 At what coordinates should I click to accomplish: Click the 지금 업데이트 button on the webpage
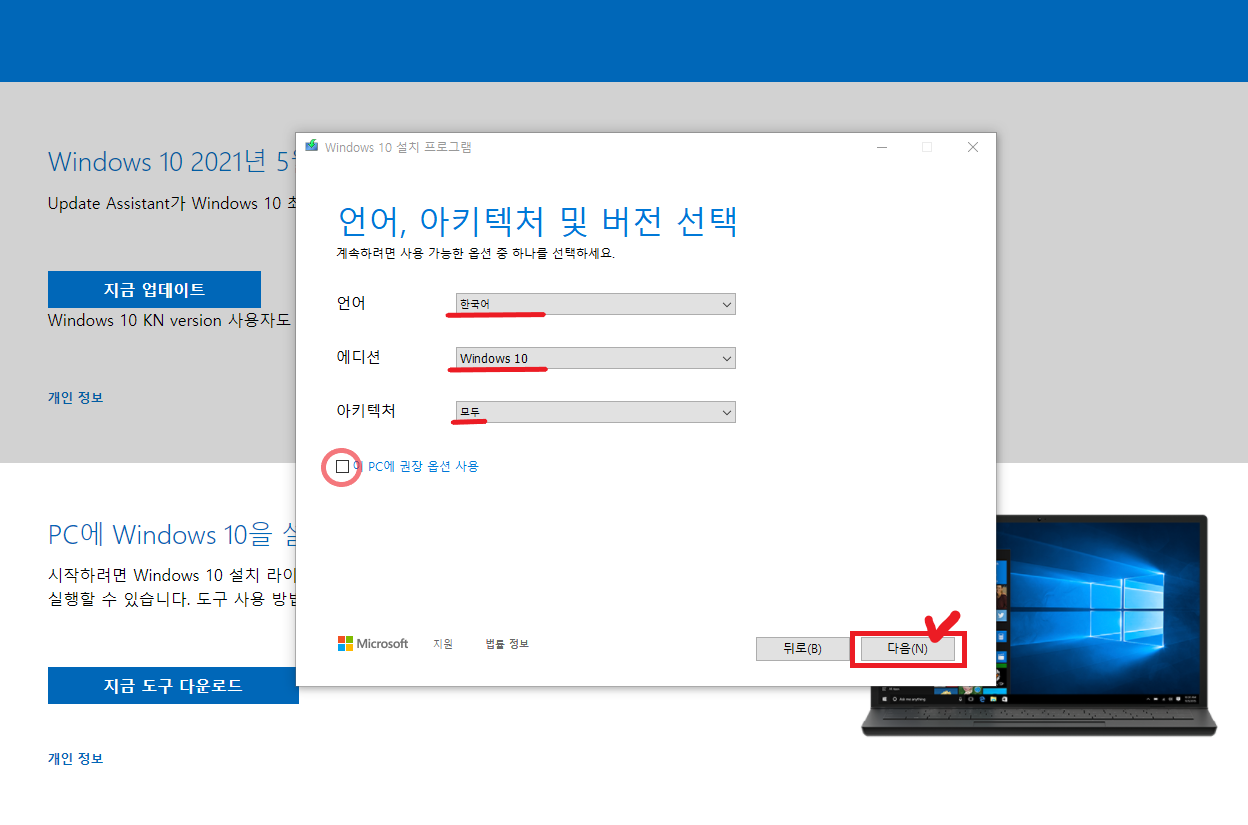point(154,289)
